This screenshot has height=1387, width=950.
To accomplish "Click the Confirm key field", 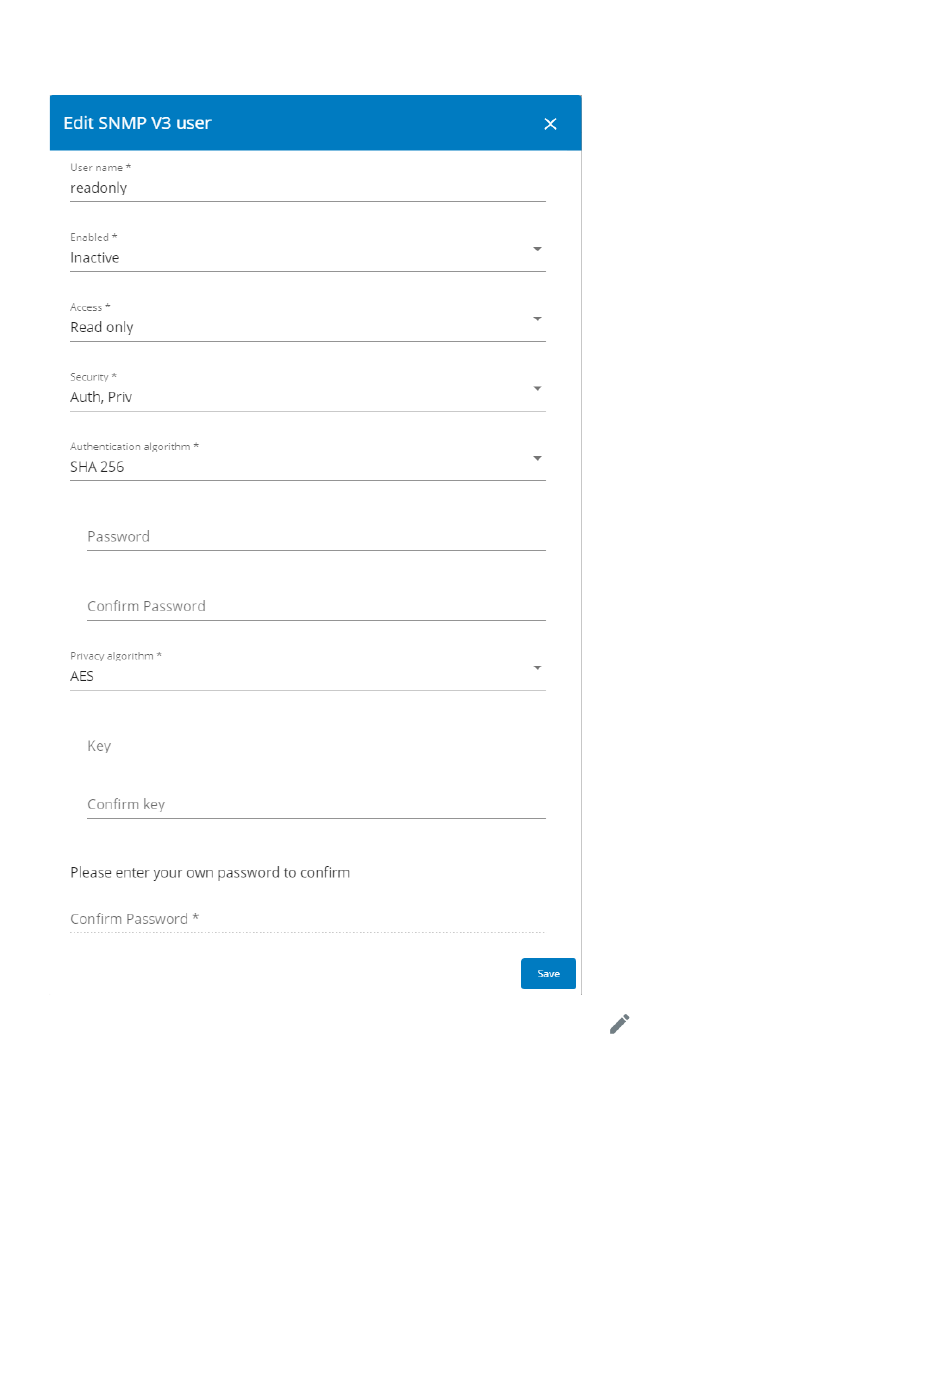I will 316,805.
